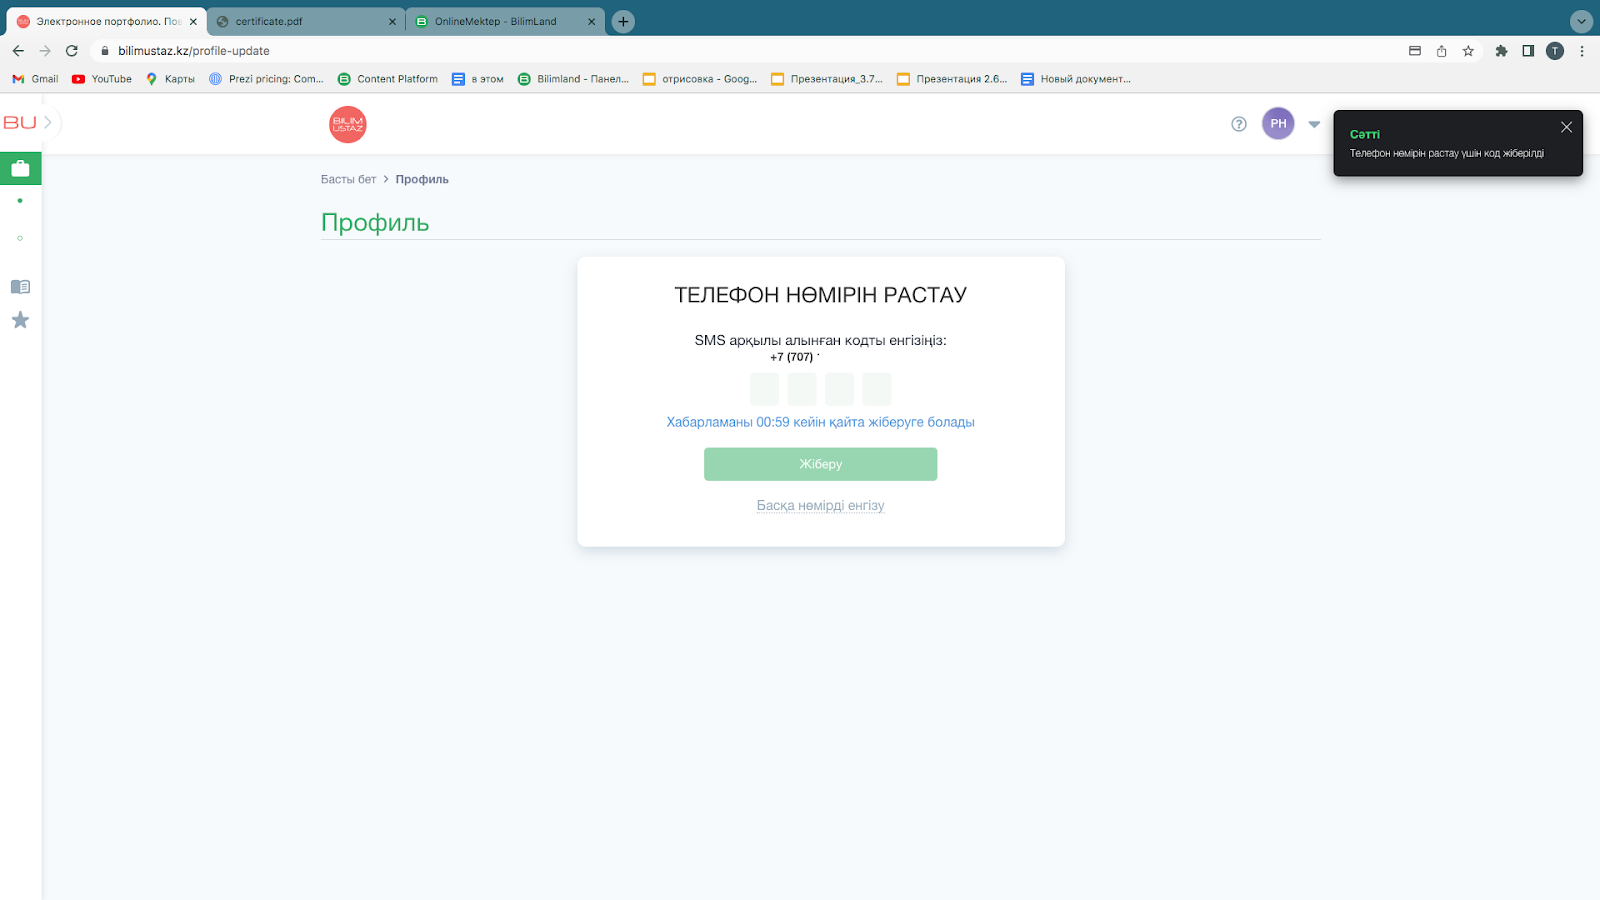
Task: Open the tab search dropdown arrow
Action: [x=1581, y=21]
